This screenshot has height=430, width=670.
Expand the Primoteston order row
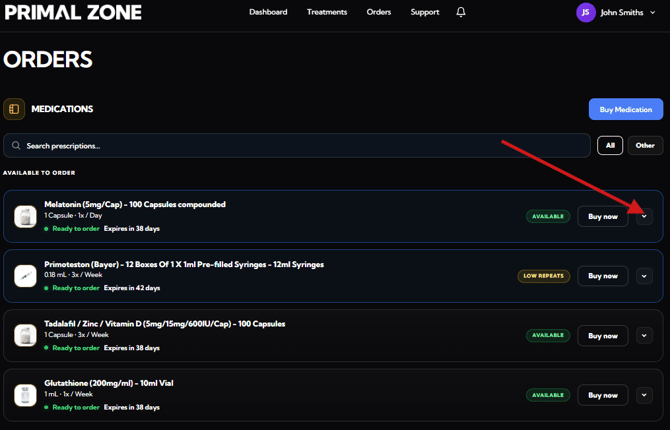pyautogui.click(x=644, y=276)
